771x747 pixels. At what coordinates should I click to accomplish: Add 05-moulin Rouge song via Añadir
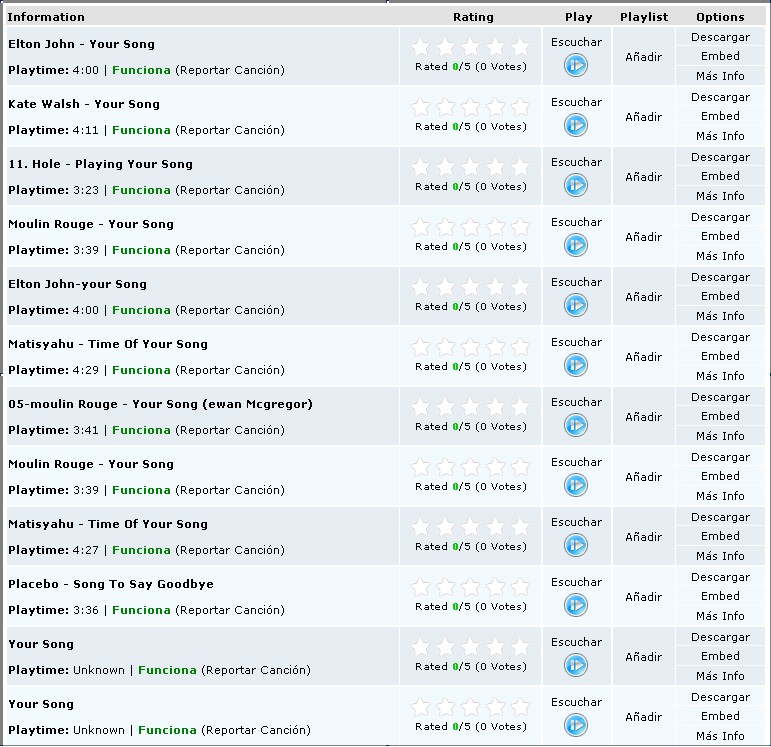coord(644,417)
